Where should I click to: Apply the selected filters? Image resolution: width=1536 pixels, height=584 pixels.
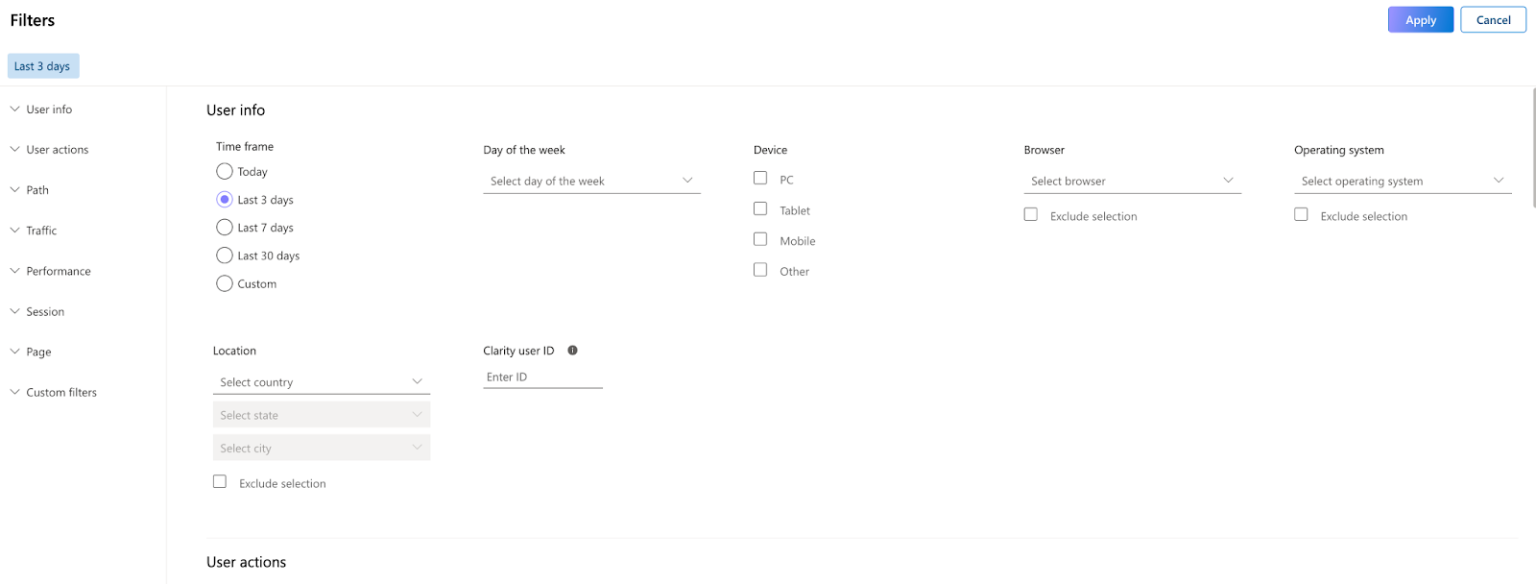[1420, 19]
